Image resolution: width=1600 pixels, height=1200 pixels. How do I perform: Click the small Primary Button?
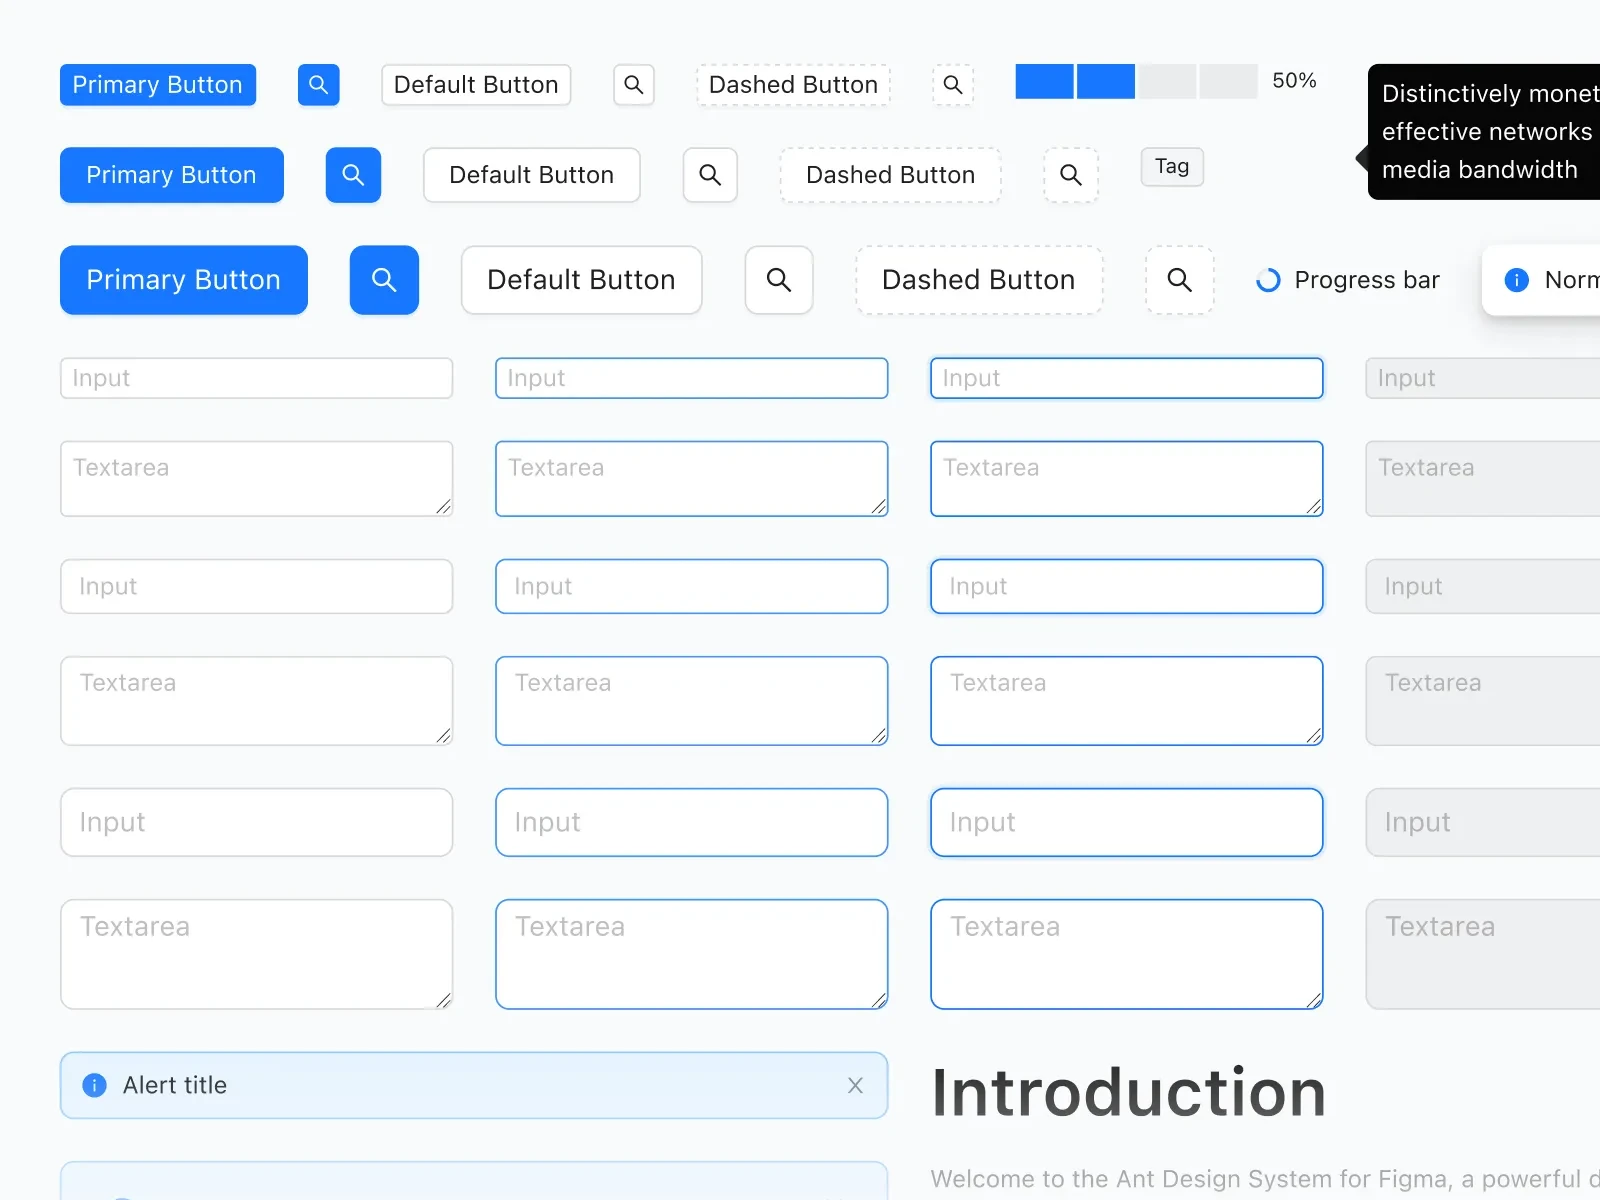(x=157, y=85)
